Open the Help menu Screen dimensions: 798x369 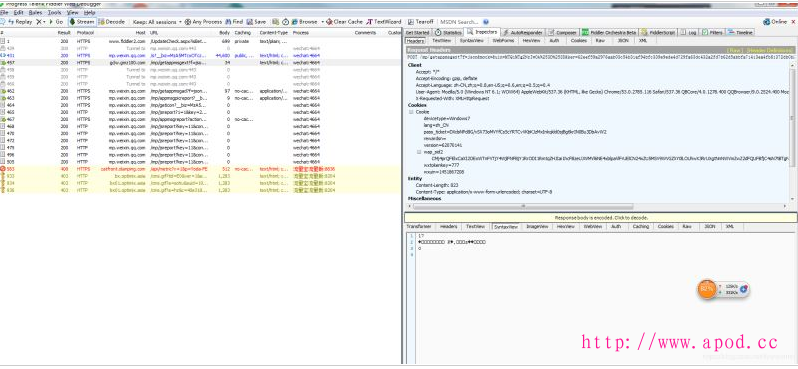(90, 12)
